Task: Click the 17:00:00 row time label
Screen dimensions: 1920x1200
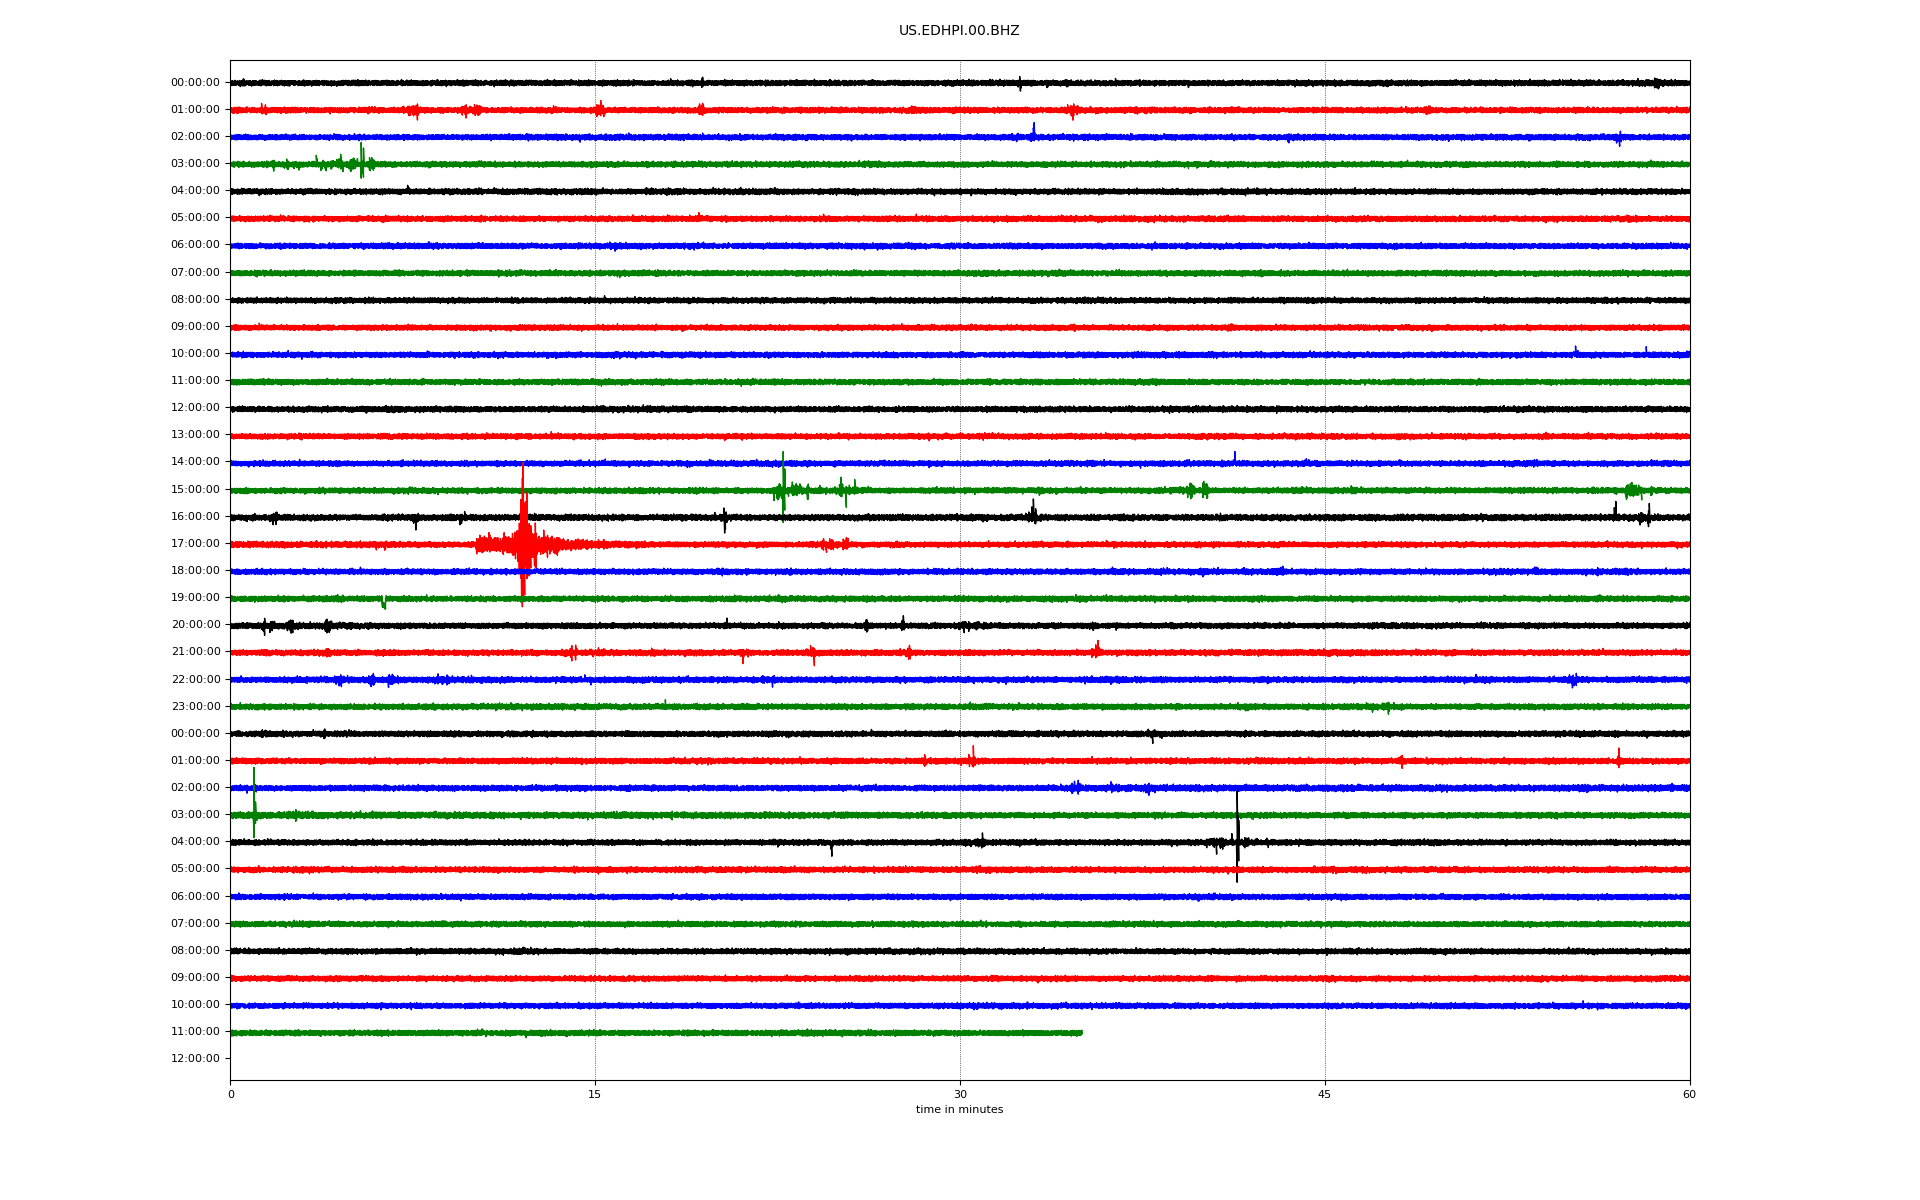Action: (195, 543)
